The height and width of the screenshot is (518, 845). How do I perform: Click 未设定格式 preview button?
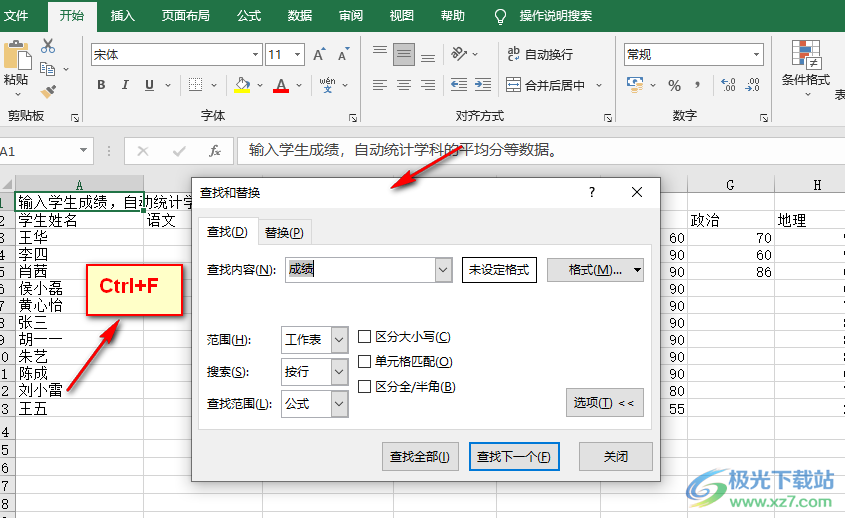click(x=499, y=270)
